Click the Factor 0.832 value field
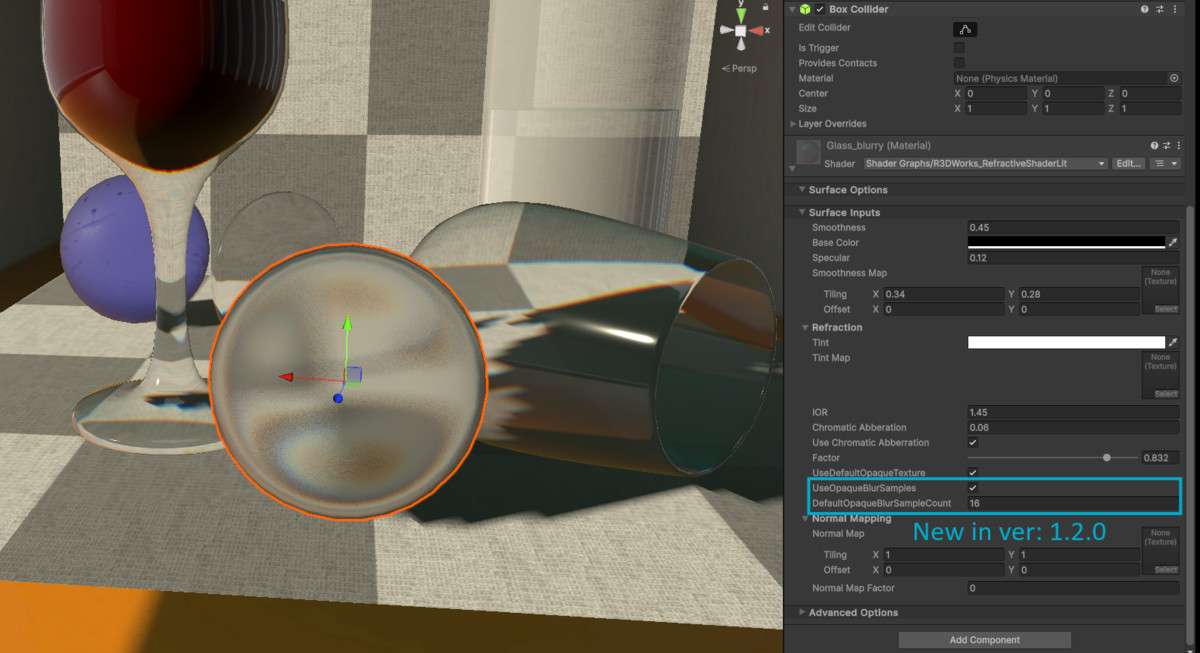Viewport: 1200px width, 653px height. click(1160, 458)
